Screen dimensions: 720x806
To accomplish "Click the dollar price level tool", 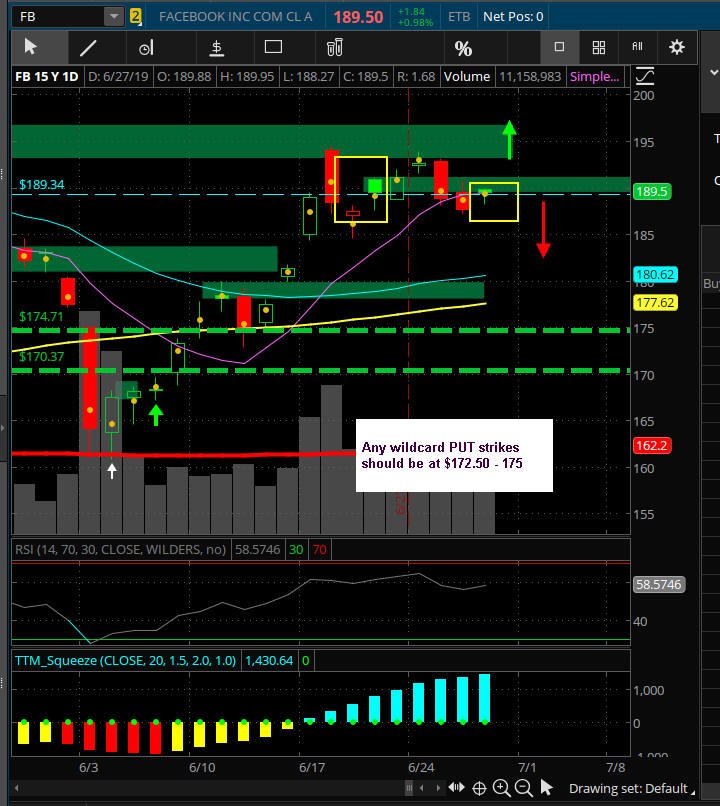I will point(217,48).
